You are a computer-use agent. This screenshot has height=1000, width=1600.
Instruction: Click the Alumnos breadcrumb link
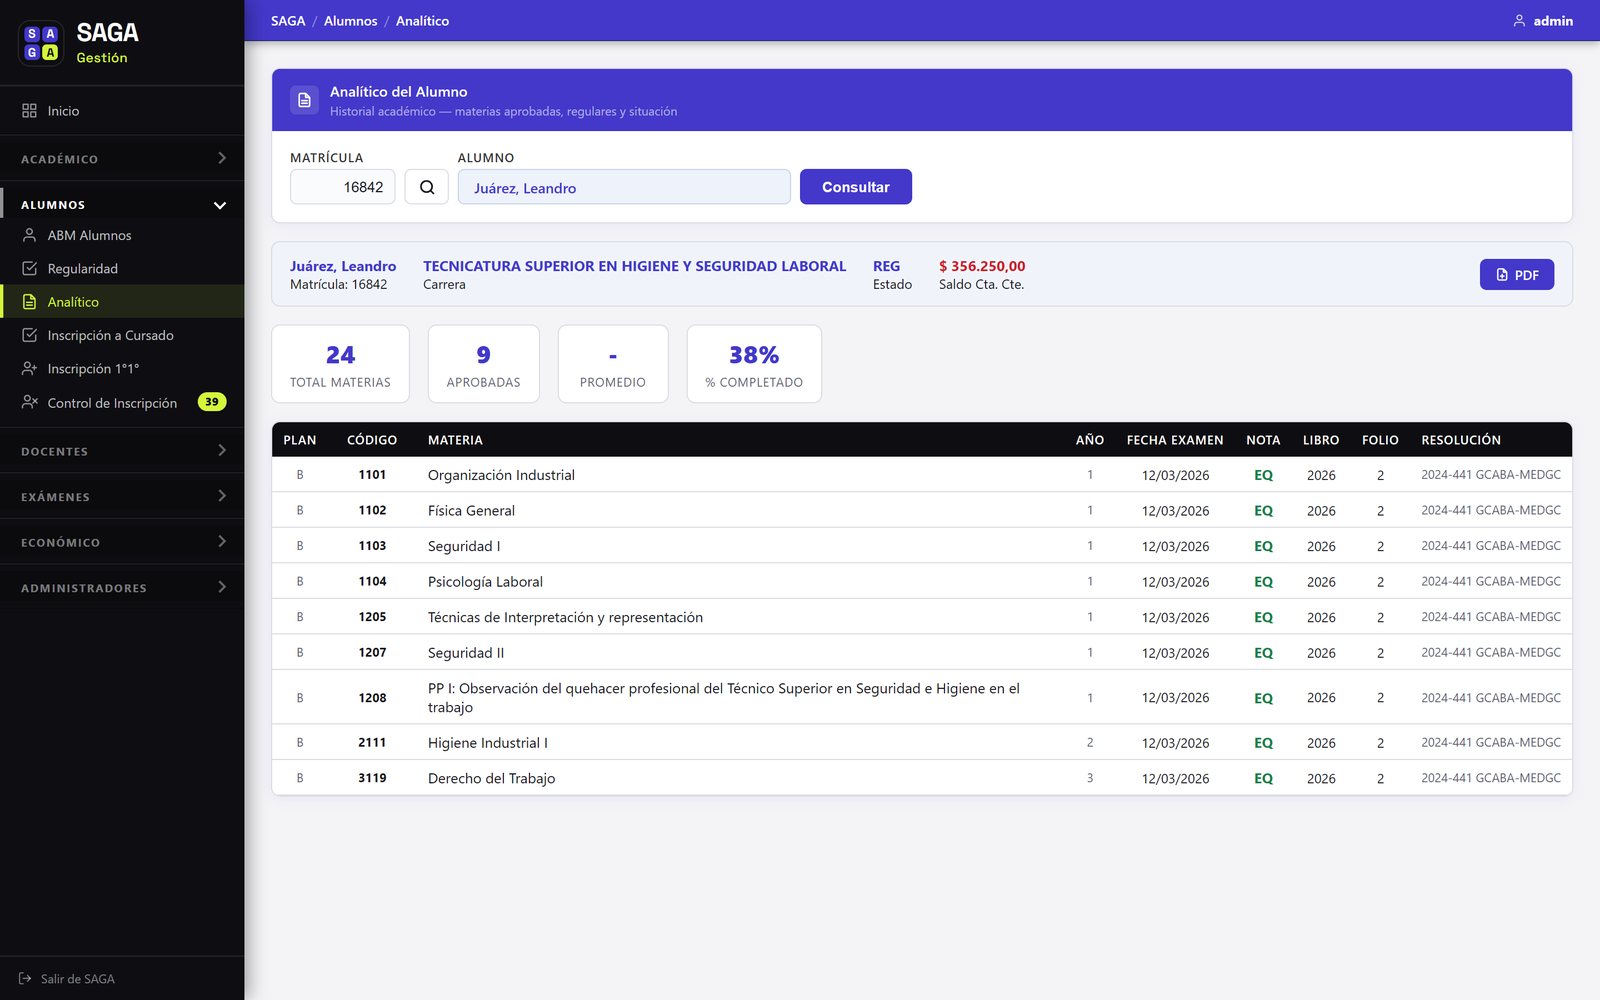pyautogui.click(x=350, y=21)
